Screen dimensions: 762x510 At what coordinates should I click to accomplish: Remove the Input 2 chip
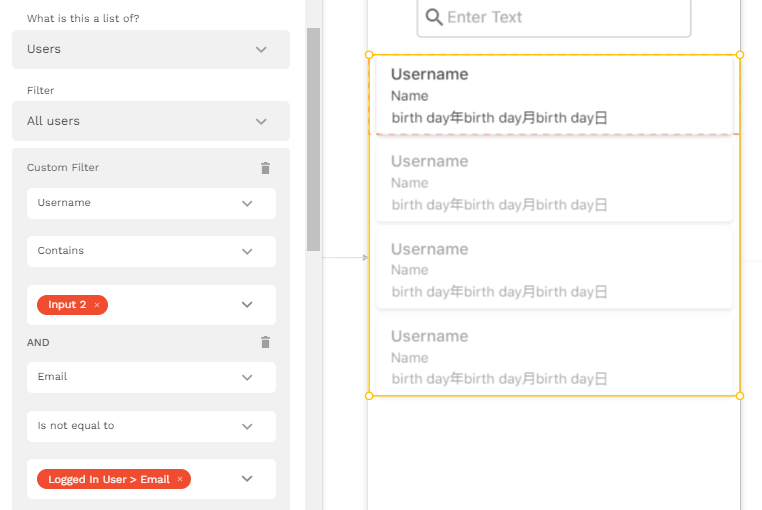97,305
